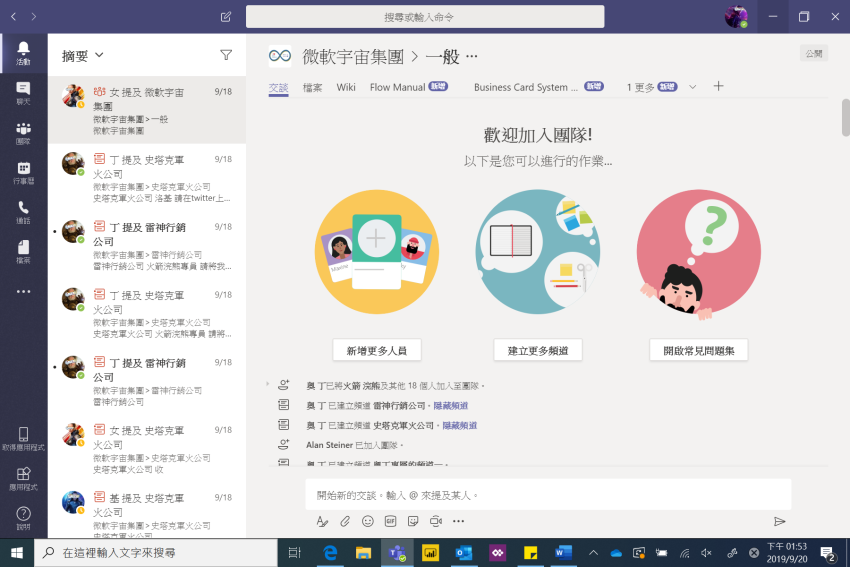This screenshot has height=567, width=850.
Task: Open the Apps store icon in sidebar
Action: (23, 478)
